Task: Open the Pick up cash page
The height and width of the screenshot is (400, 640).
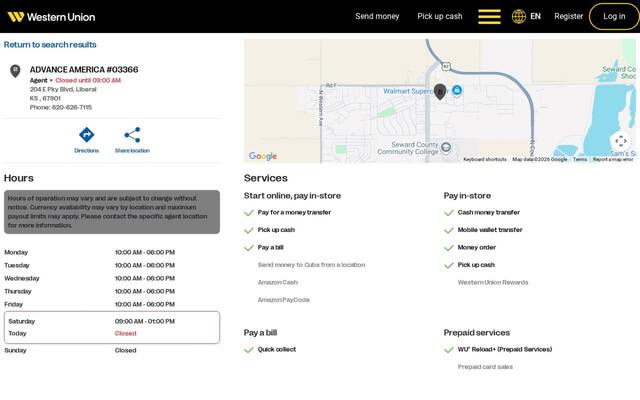Action: [440, 16]
